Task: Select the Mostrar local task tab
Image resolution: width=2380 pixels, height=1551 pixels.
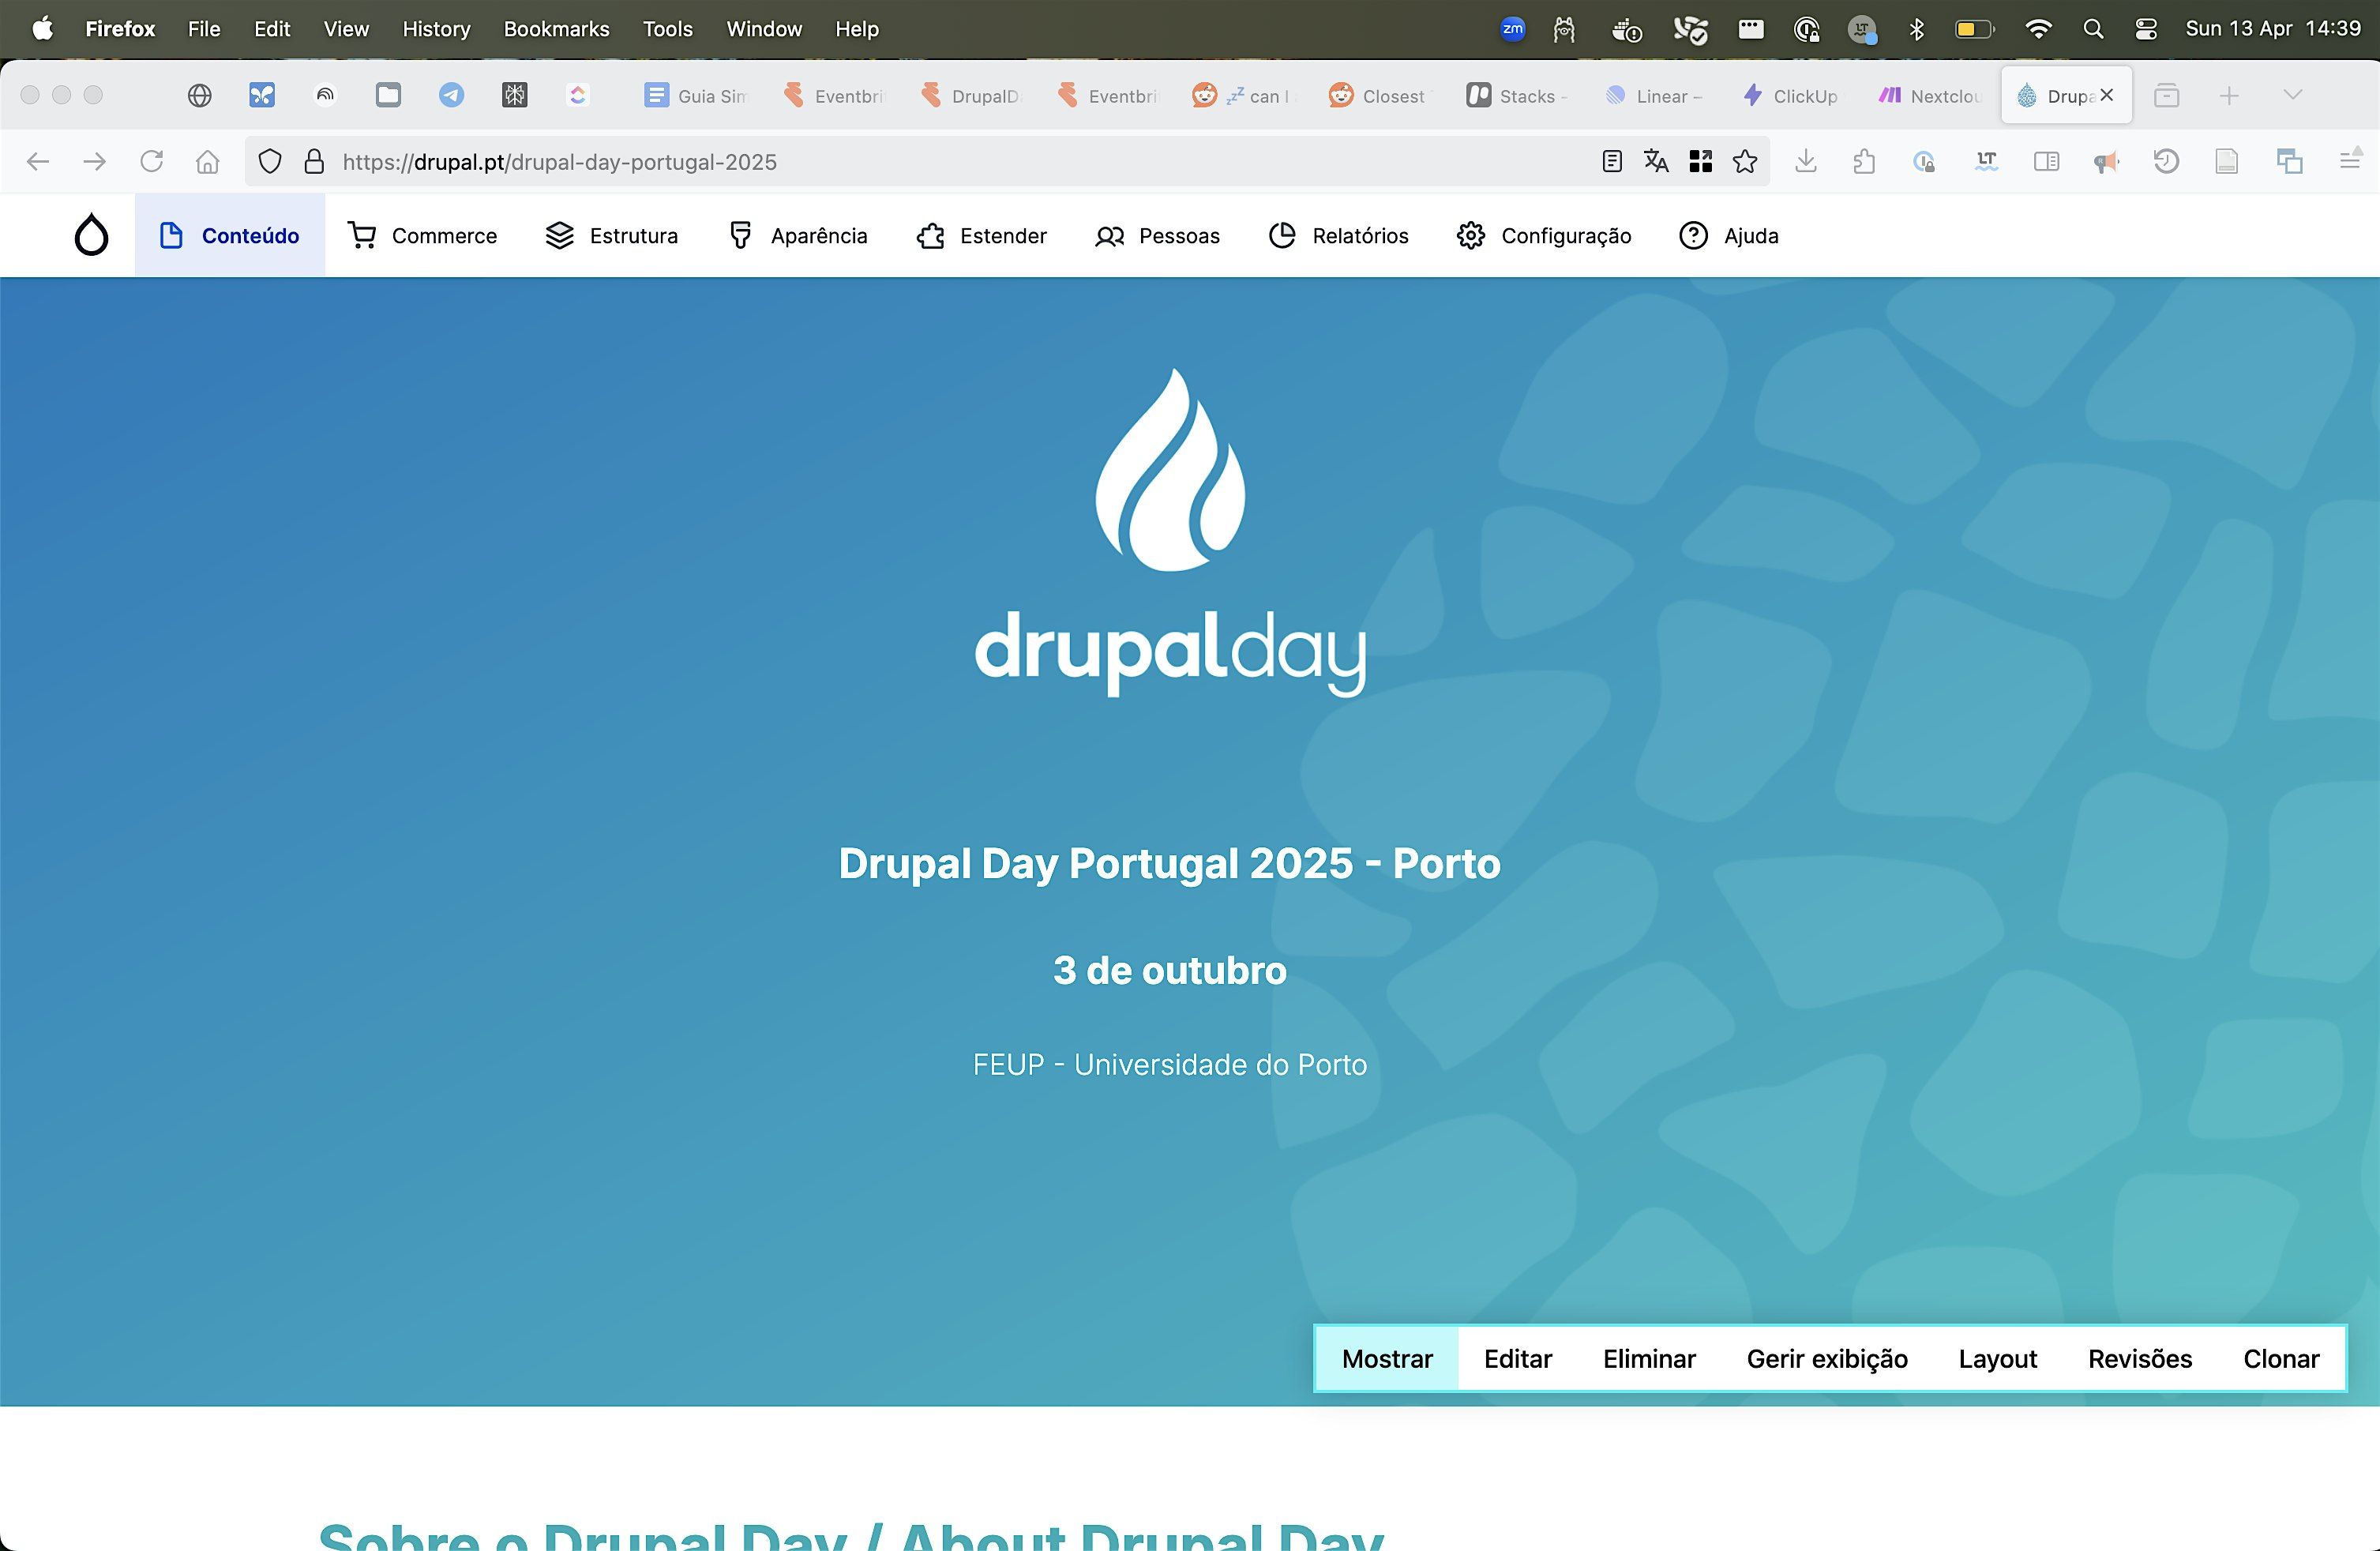Action: click(1387, 1358)
